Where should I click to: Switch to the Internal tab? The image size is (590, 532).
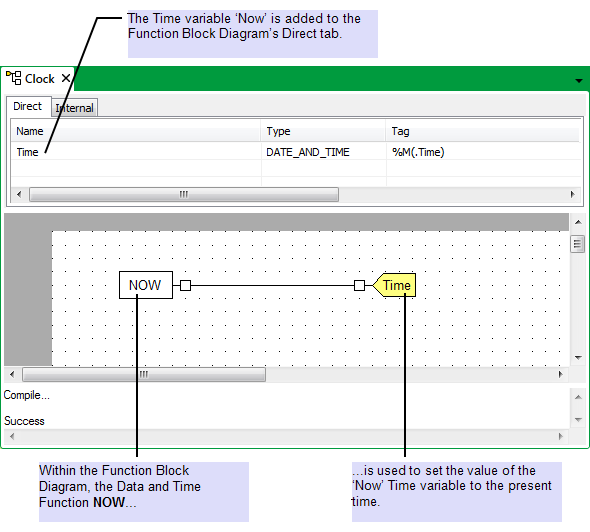click(x=75, y=108)
